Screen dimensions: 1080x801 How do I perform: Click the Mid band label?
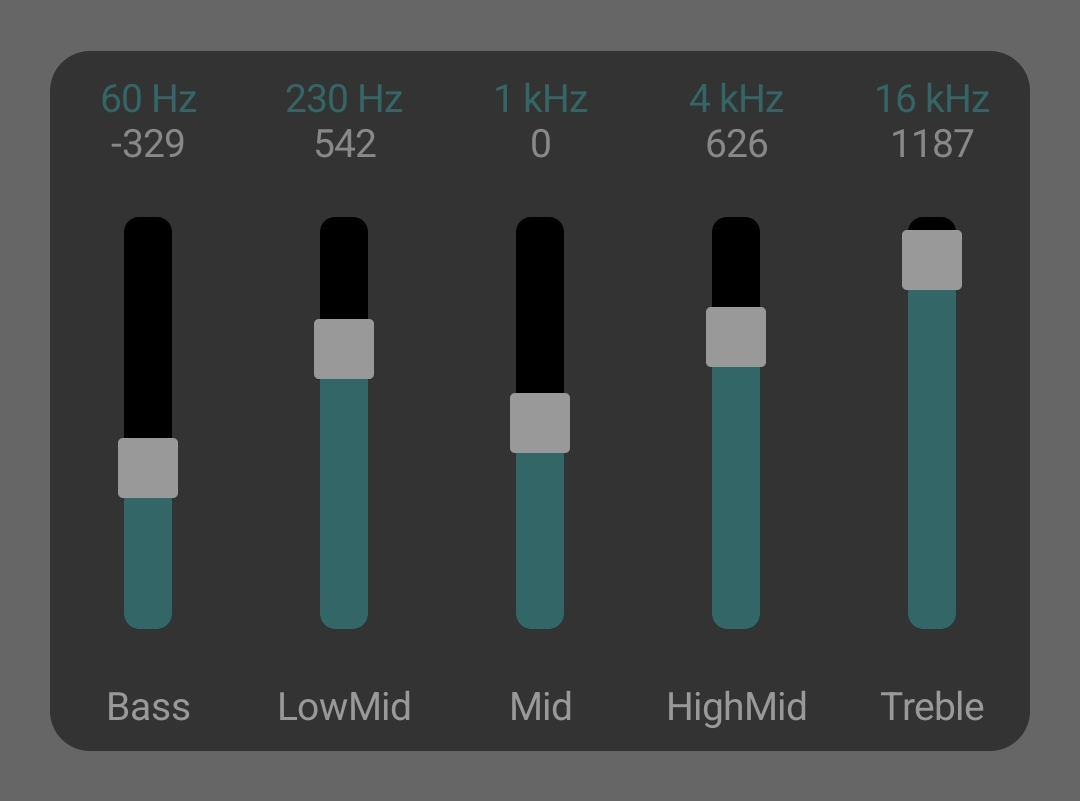(x=540, y=706)
